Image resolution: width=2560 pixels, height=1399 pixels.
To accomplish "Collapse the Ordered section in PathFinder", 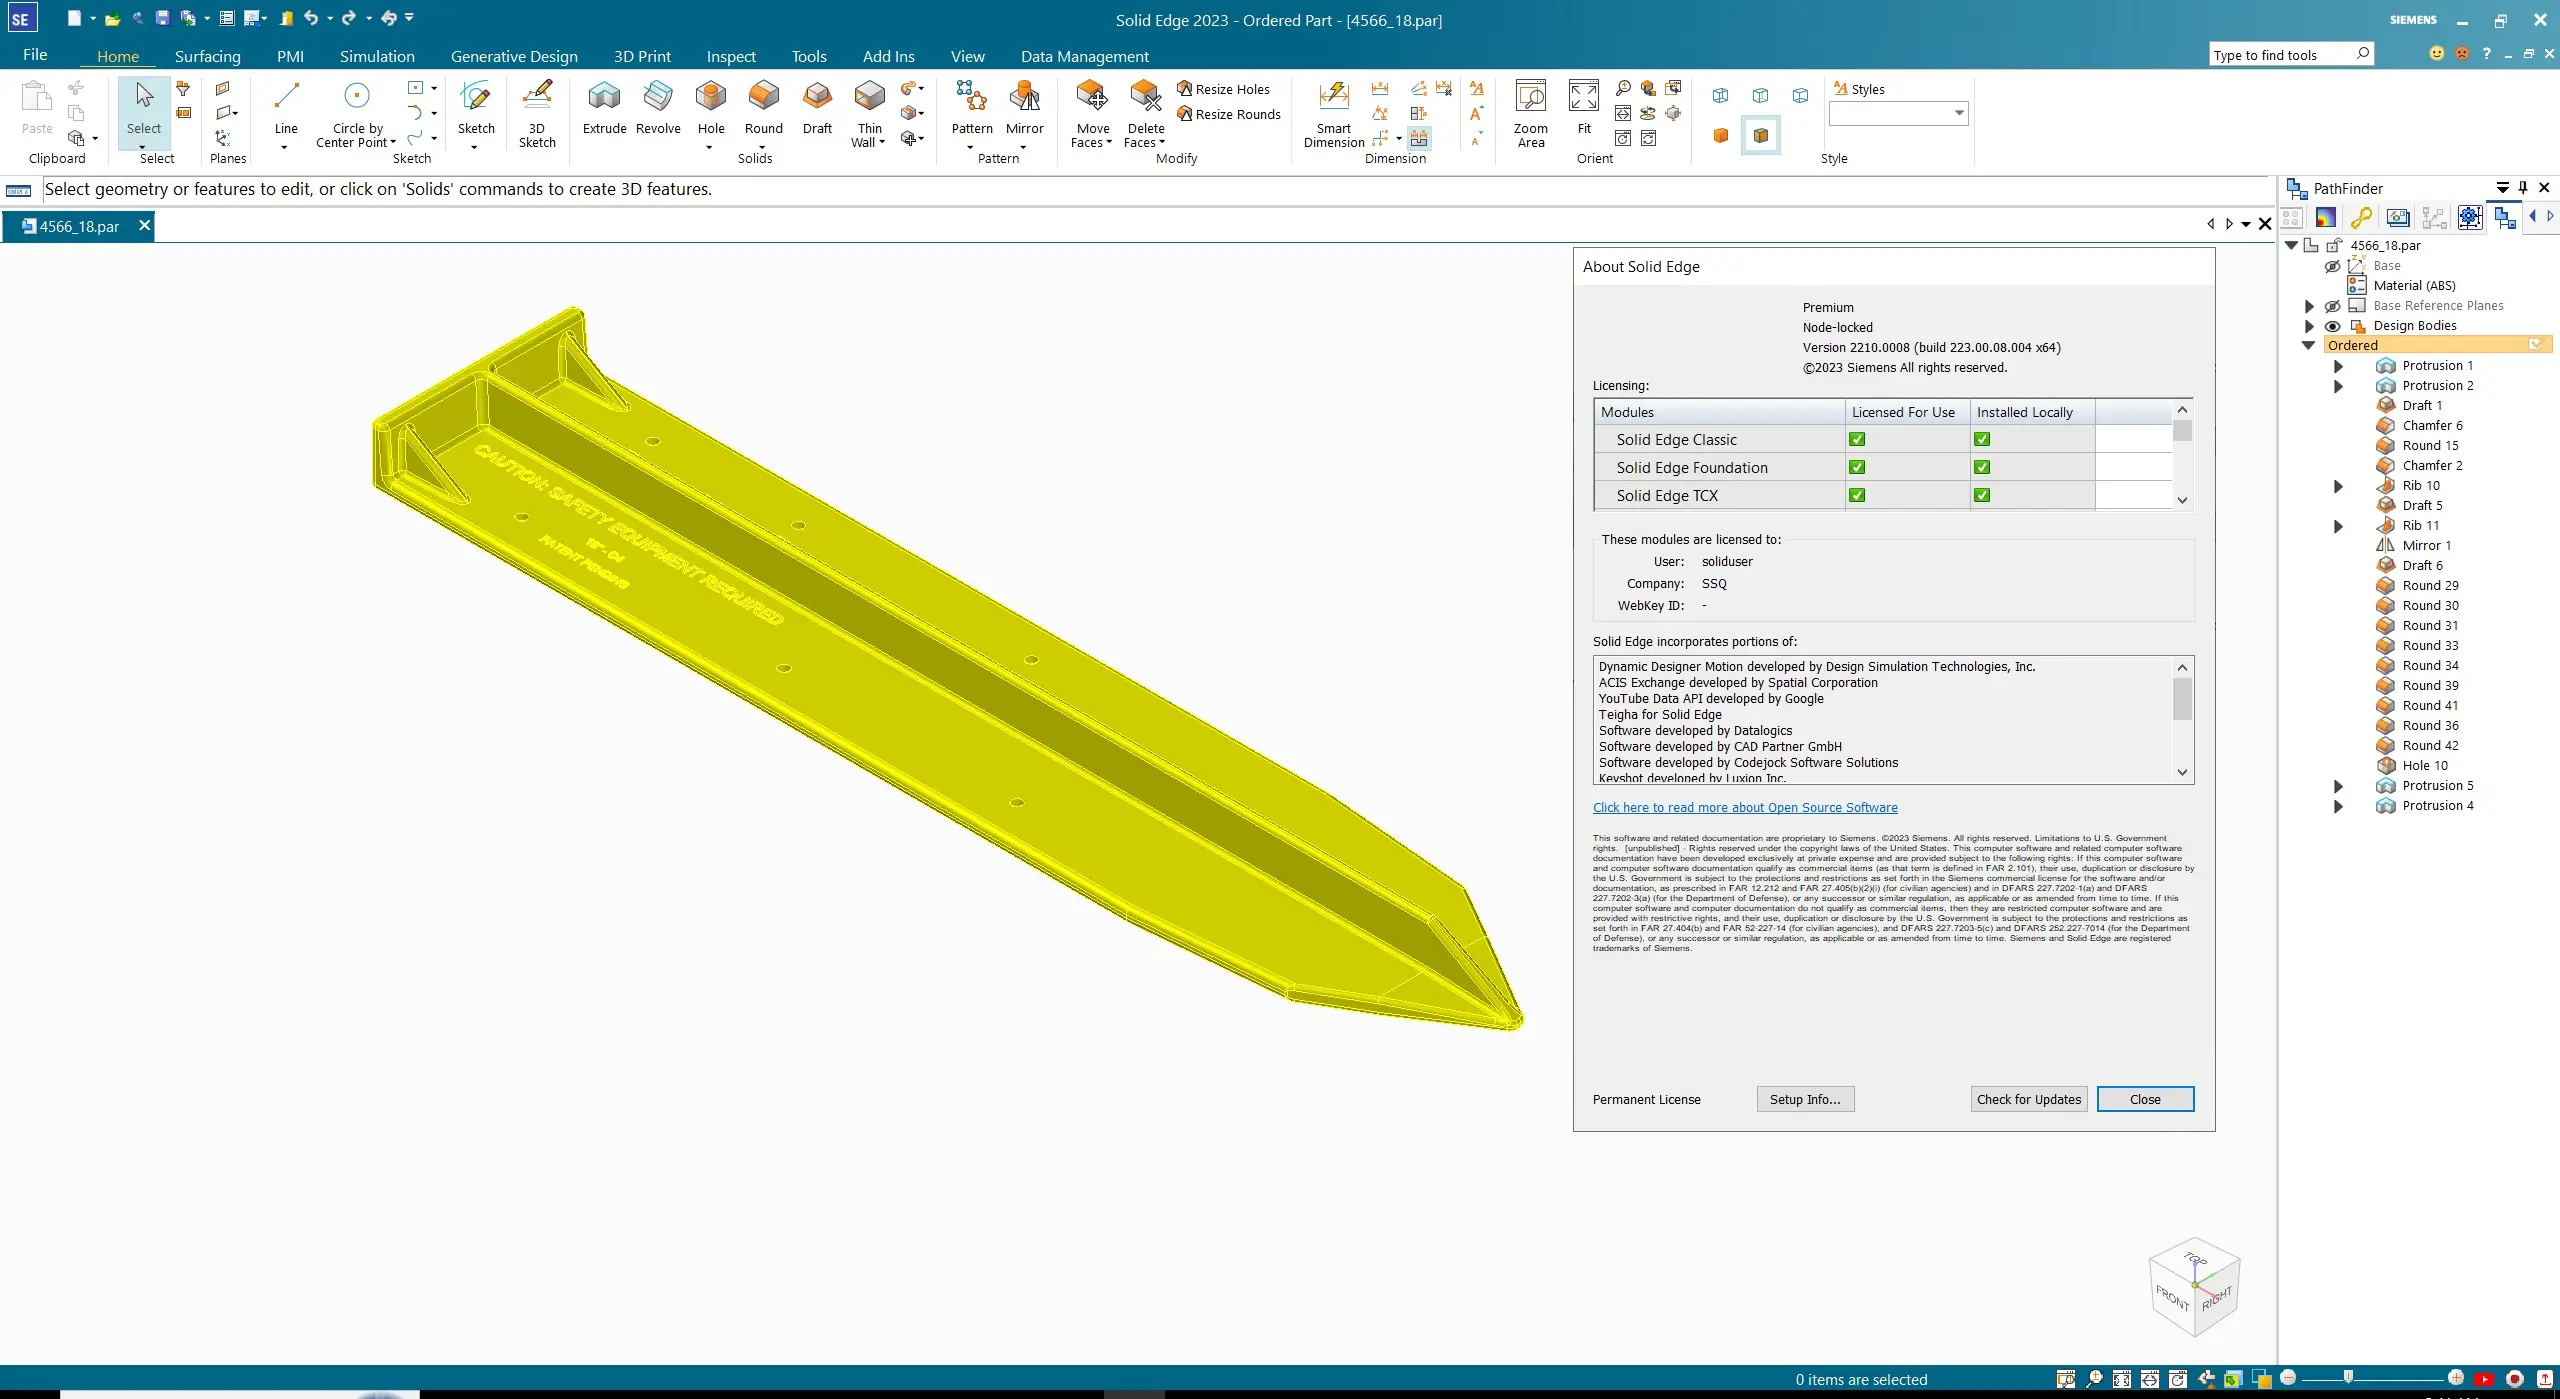I will pos(2308,345).
